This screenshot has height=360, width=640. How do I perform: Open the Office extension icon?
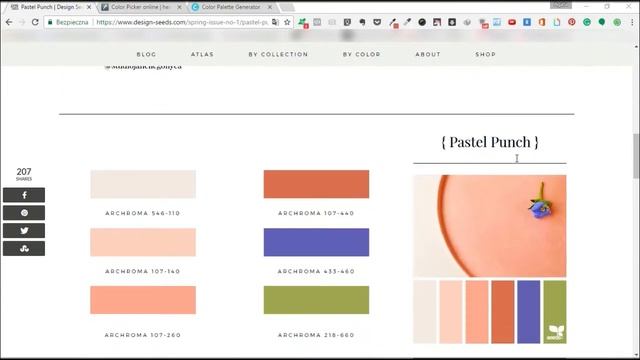coord(542,22)
